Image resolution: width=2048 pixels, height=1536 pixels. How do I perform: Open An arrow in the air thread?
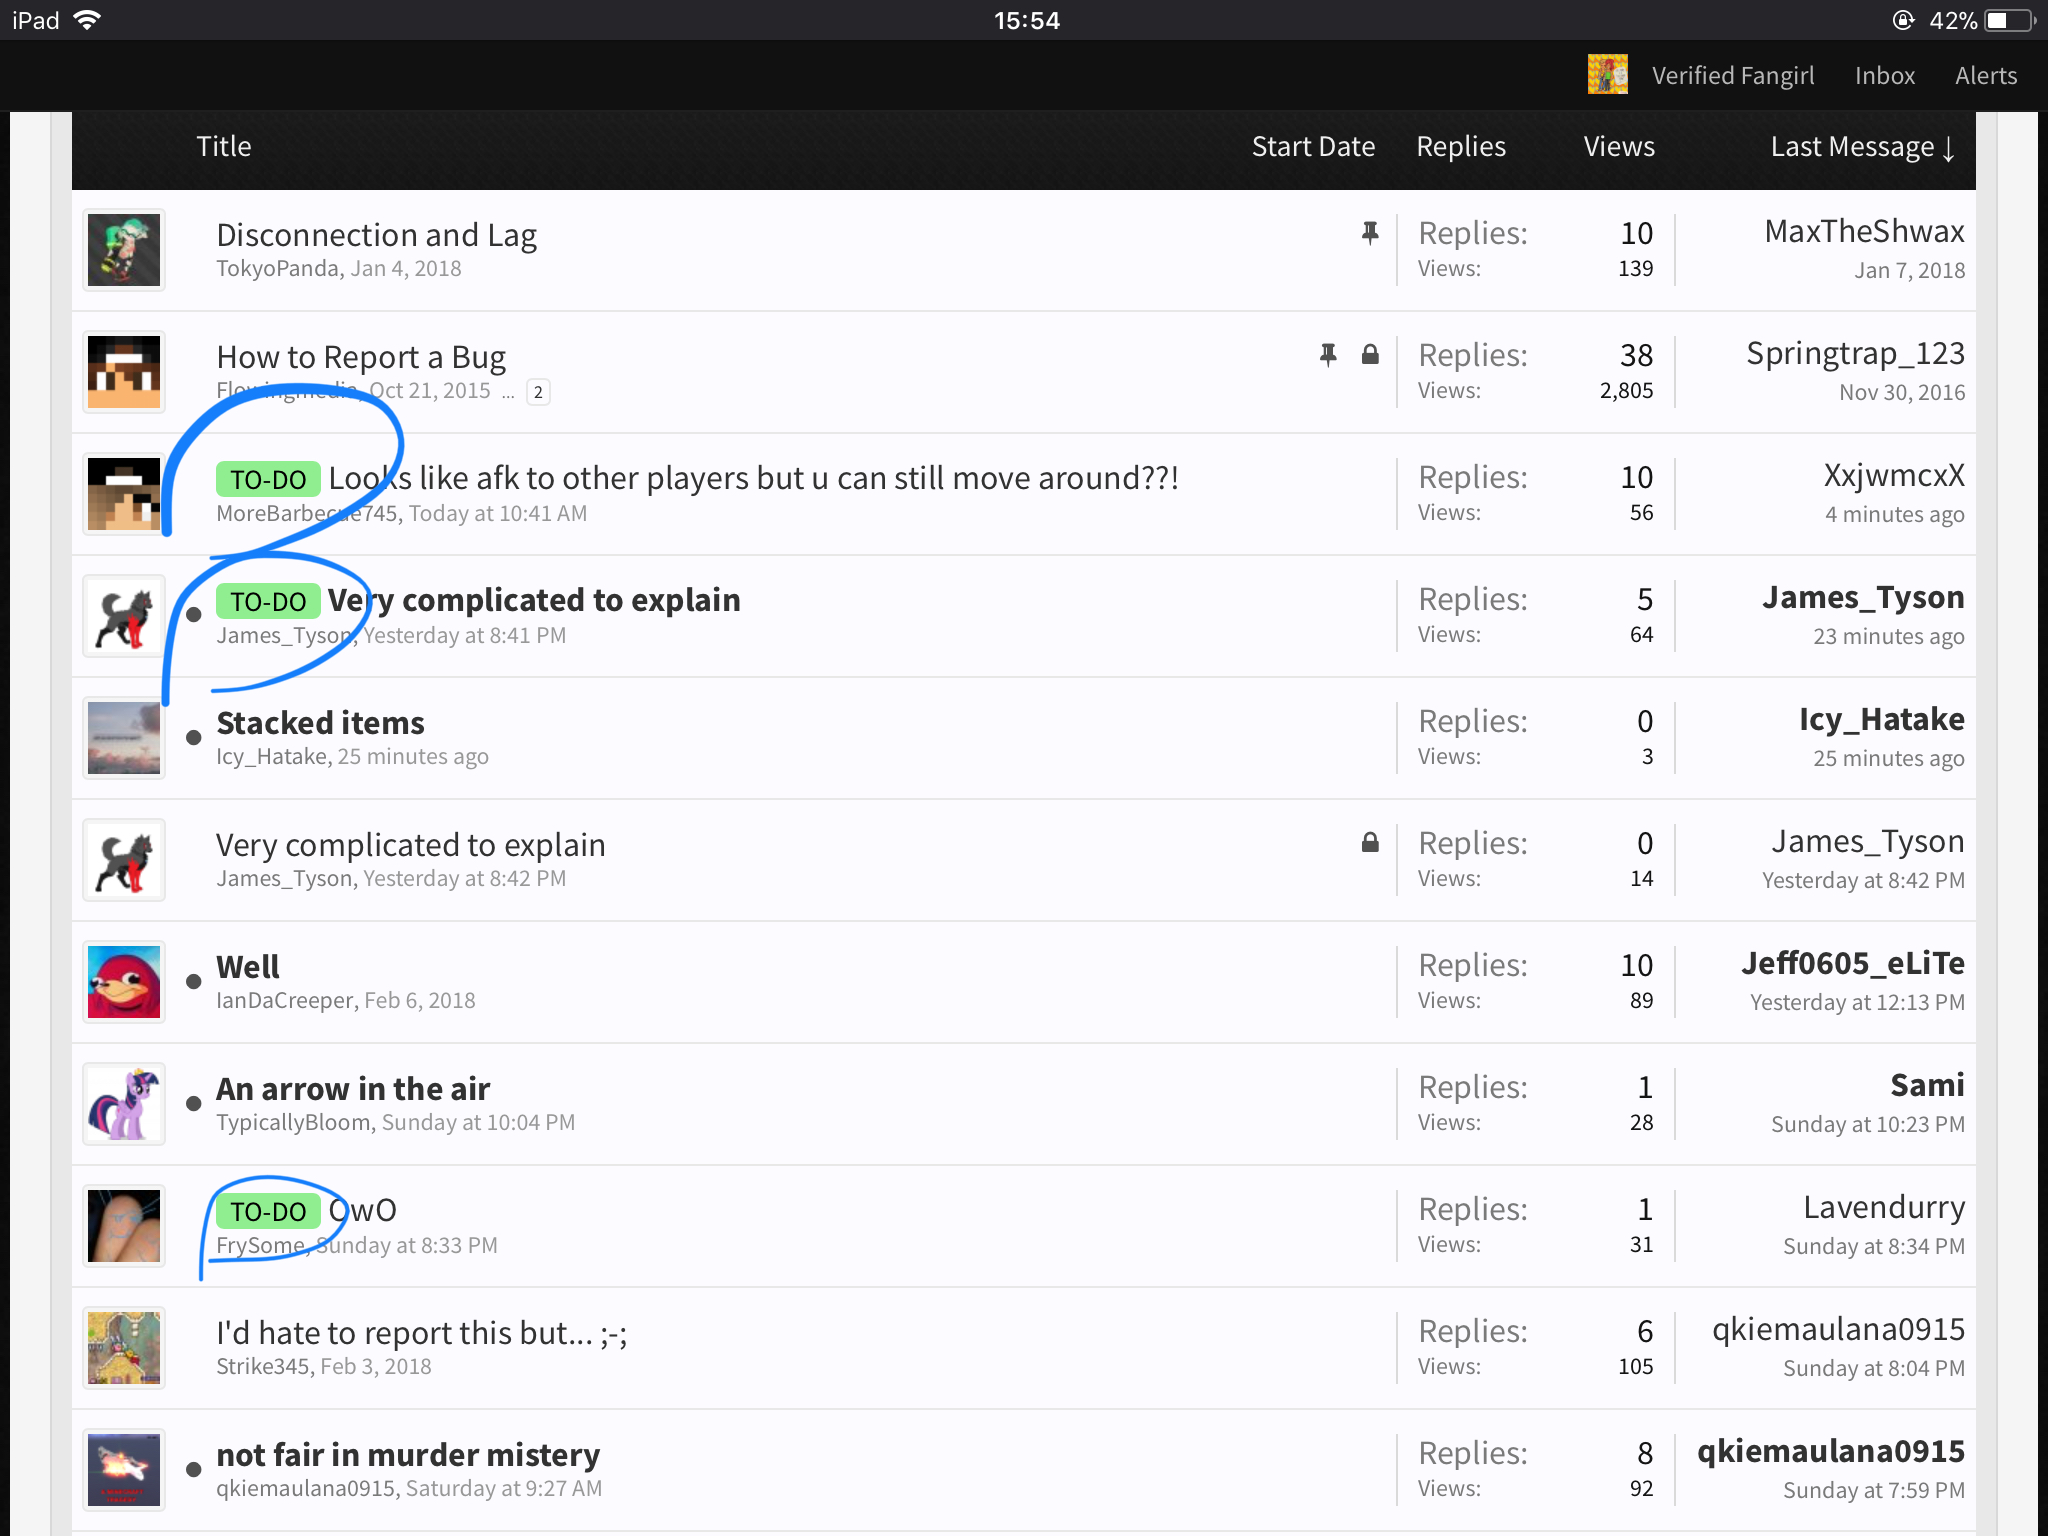click(353, 1088)
